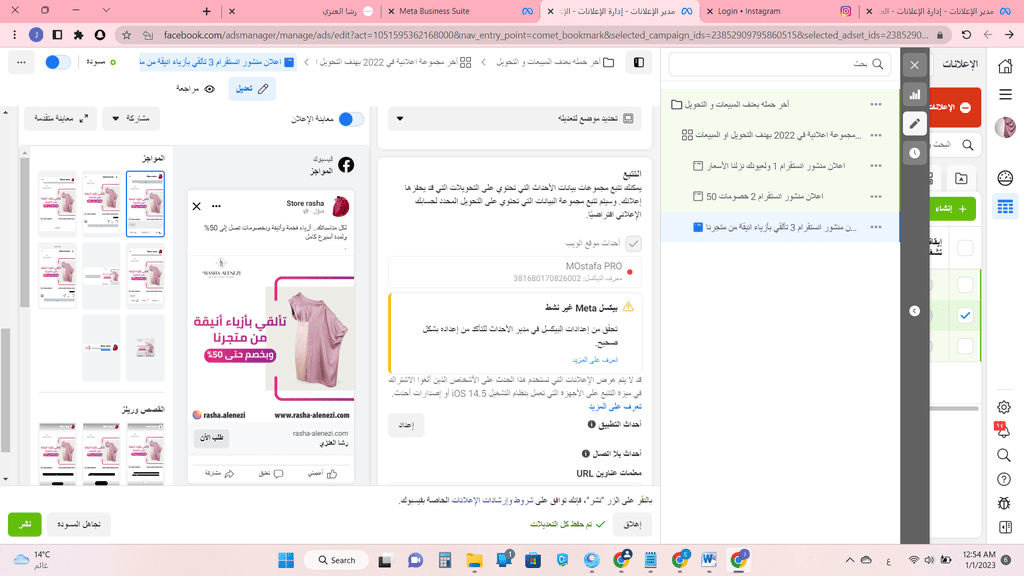
Task: Open the help question mark icon
Action: [1004, 479]
